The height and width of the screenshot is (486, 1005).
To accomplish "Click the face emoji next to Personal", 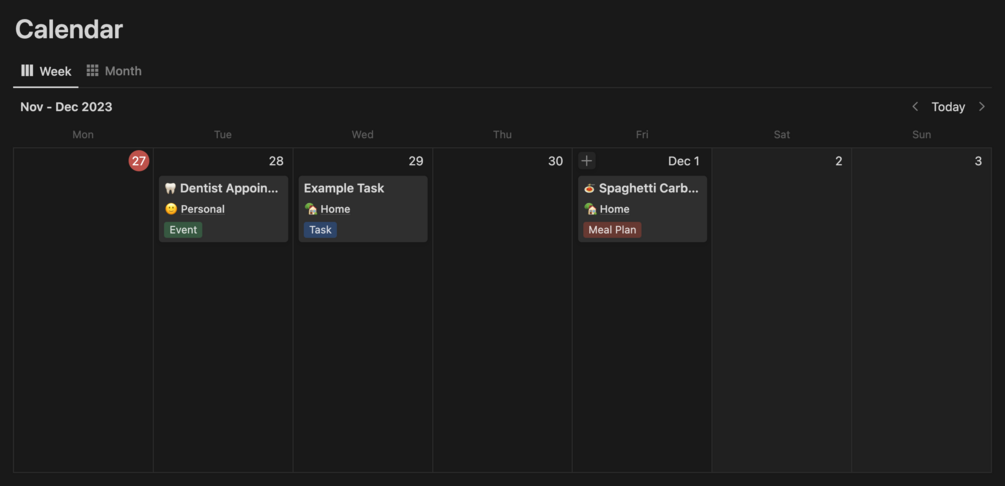I will point(171,209).
